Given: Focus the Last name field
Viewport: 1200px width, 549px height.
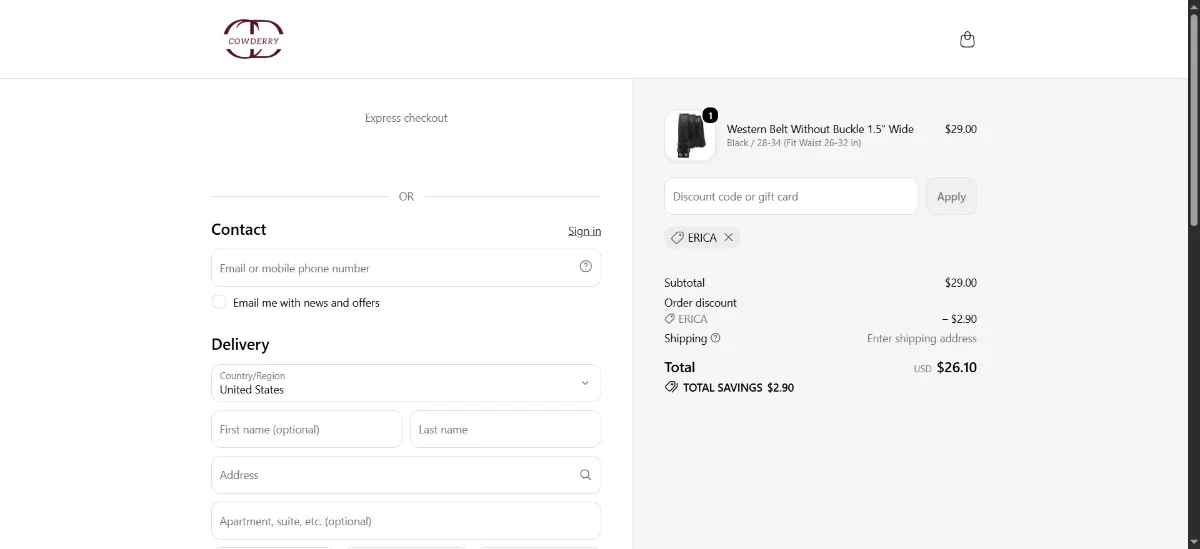Looking at the screenshot, I should [x=505, y=429].
